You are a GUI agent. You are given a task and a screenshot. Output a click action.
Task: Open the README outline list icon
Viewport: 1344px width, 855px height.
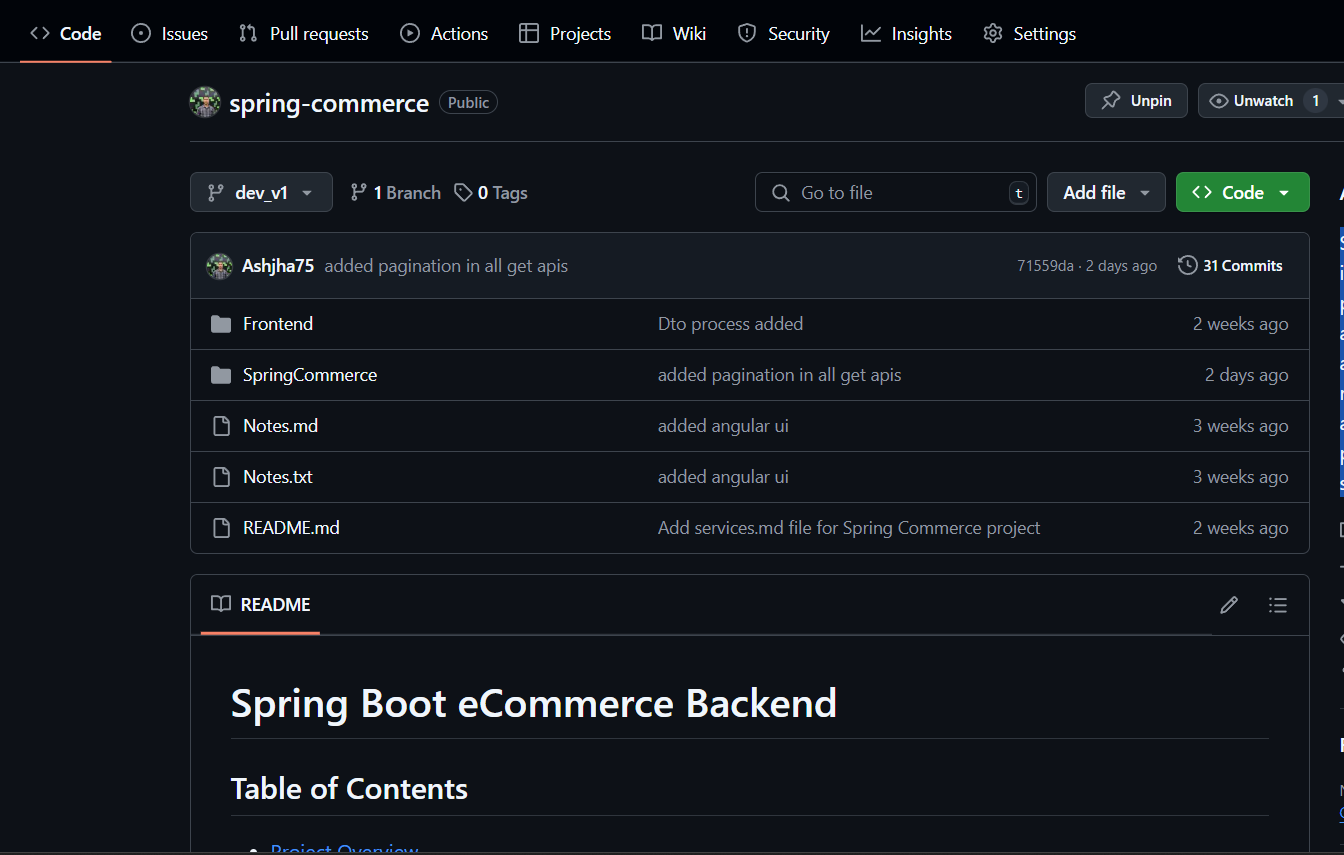pos(1277,605)
